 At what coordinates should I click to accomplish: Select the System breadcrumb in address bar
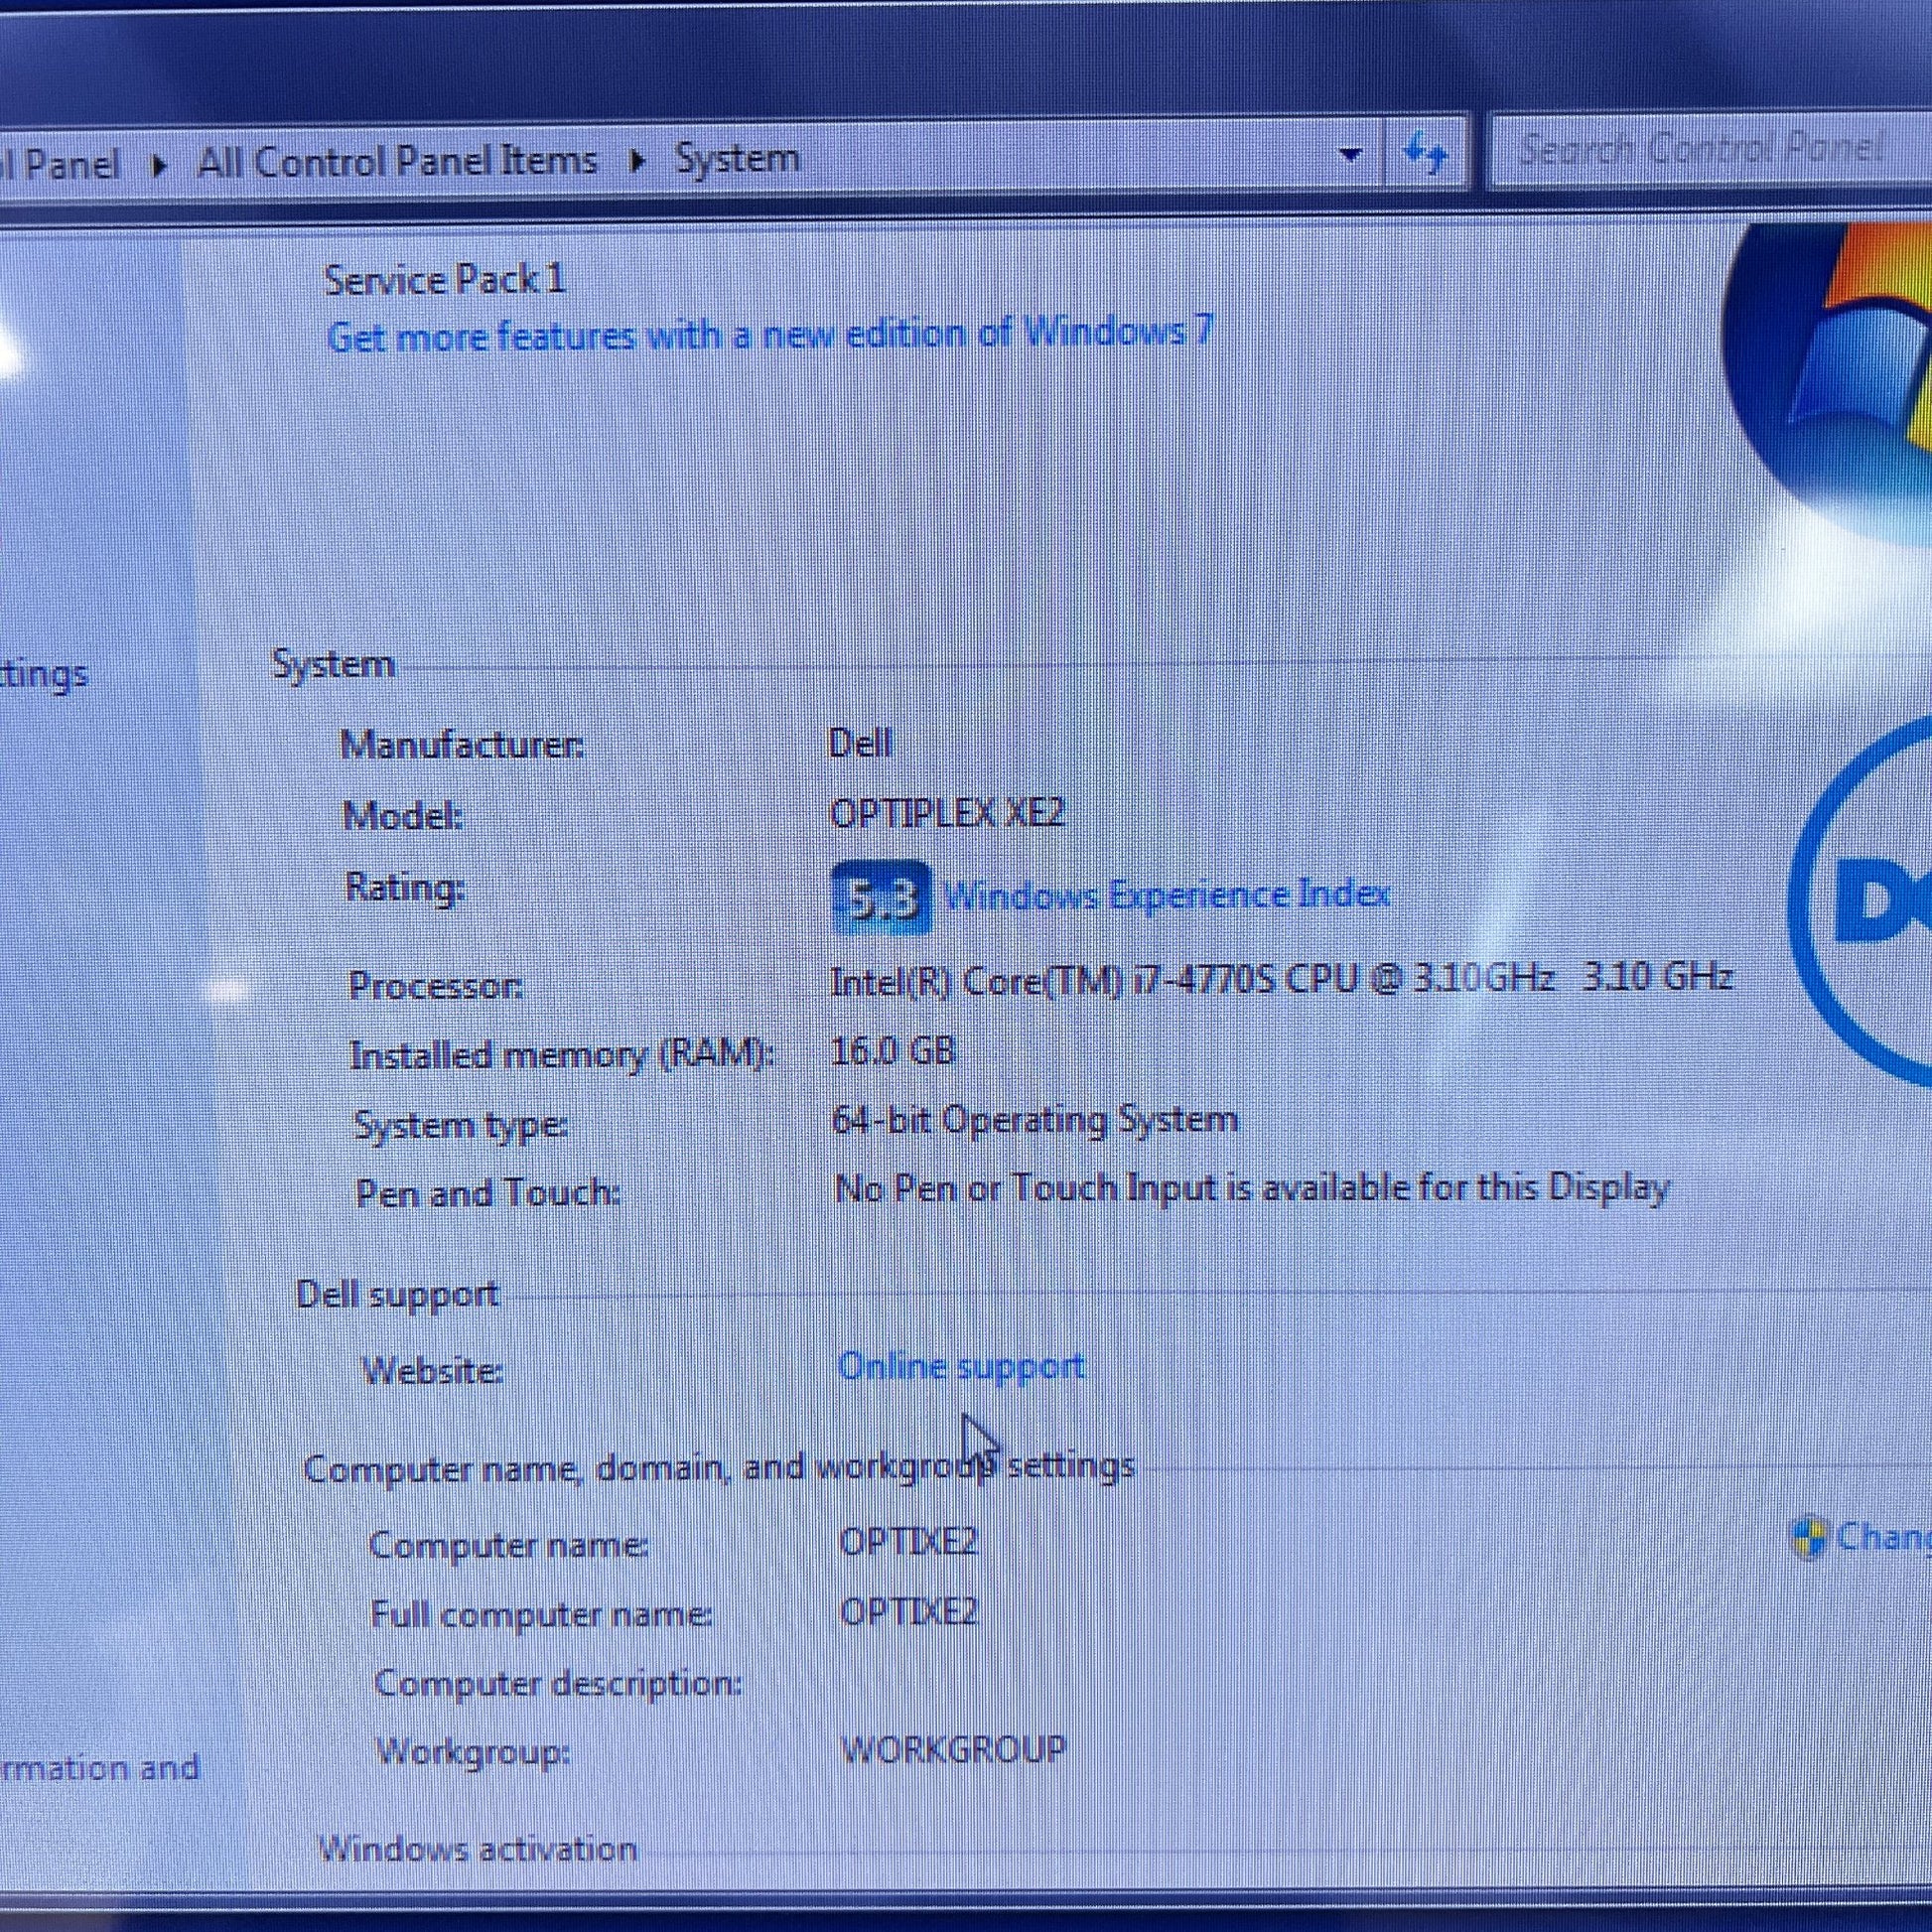point(737,158)
